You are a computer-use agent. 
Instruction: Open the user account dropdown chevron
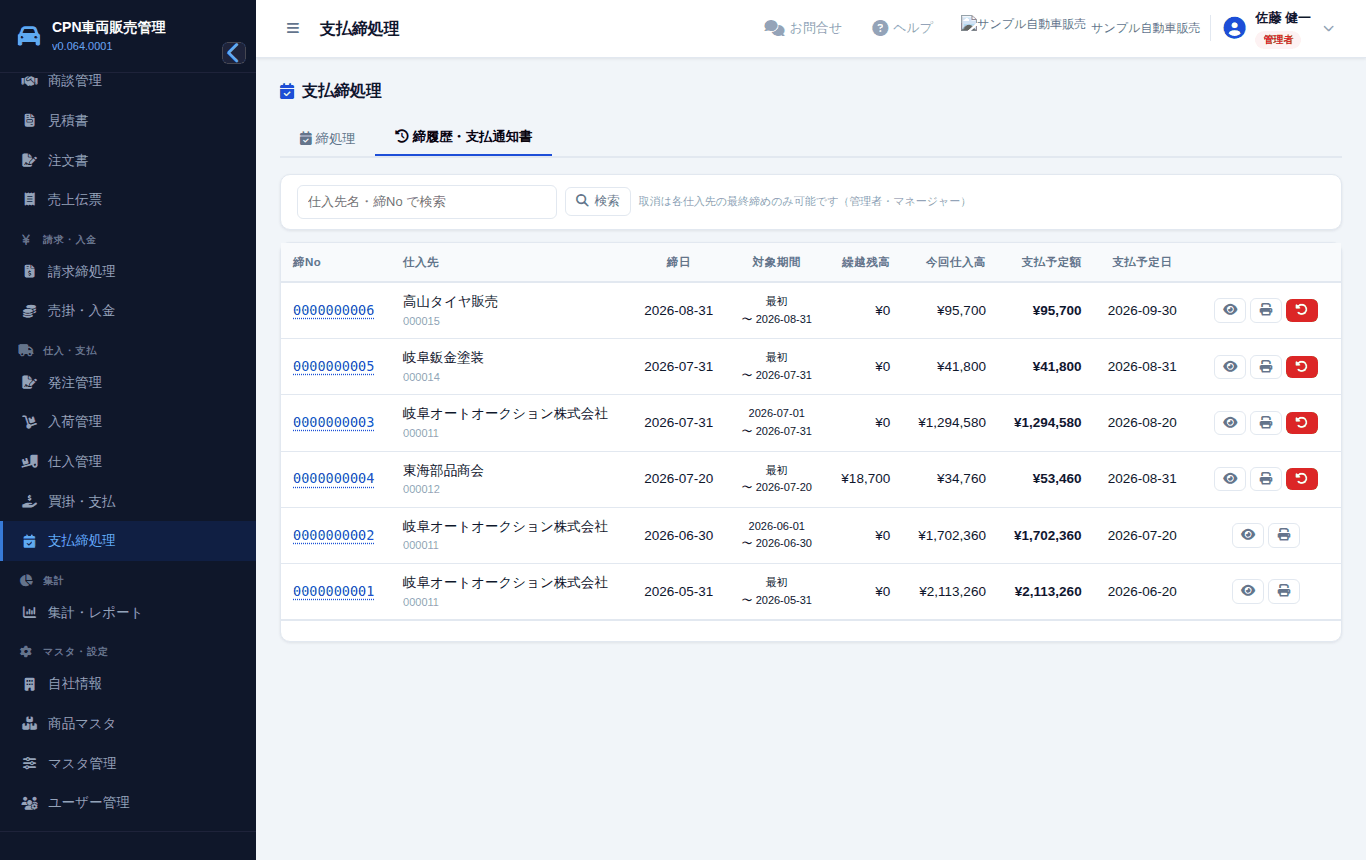click(1329, 28)
